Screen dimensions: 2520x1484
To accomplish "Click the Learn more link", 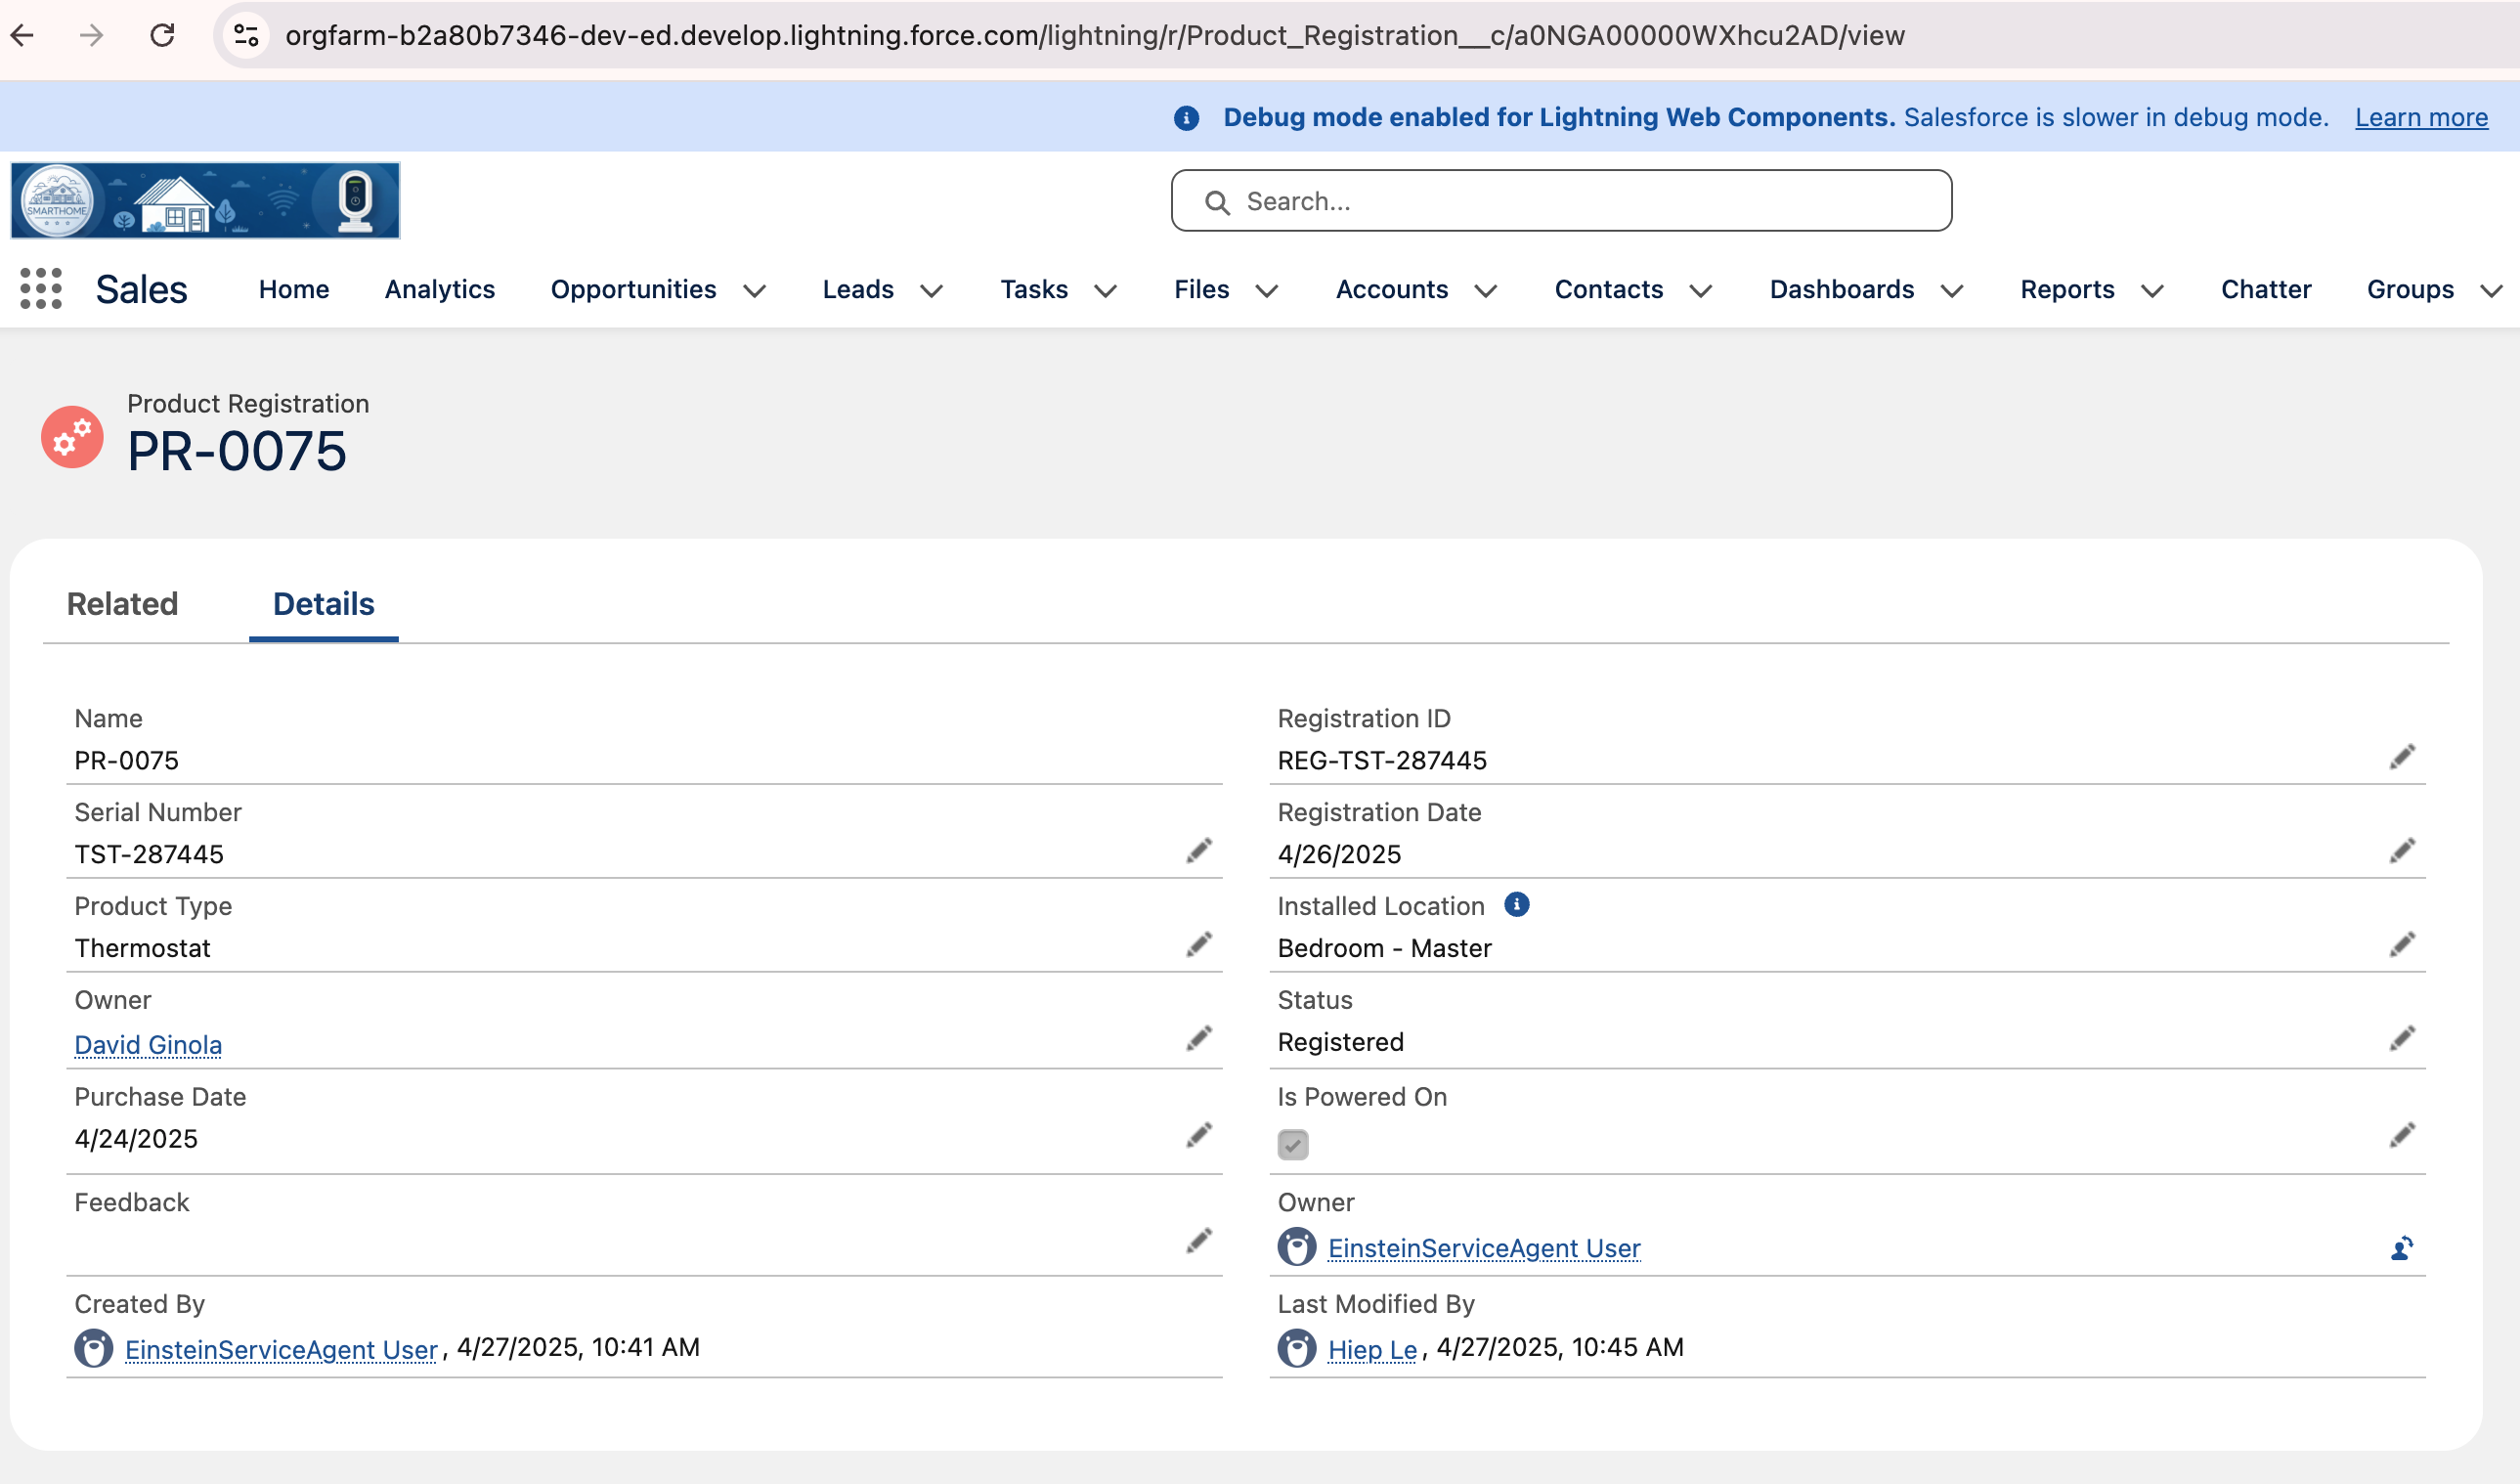I will point(2420,117).
